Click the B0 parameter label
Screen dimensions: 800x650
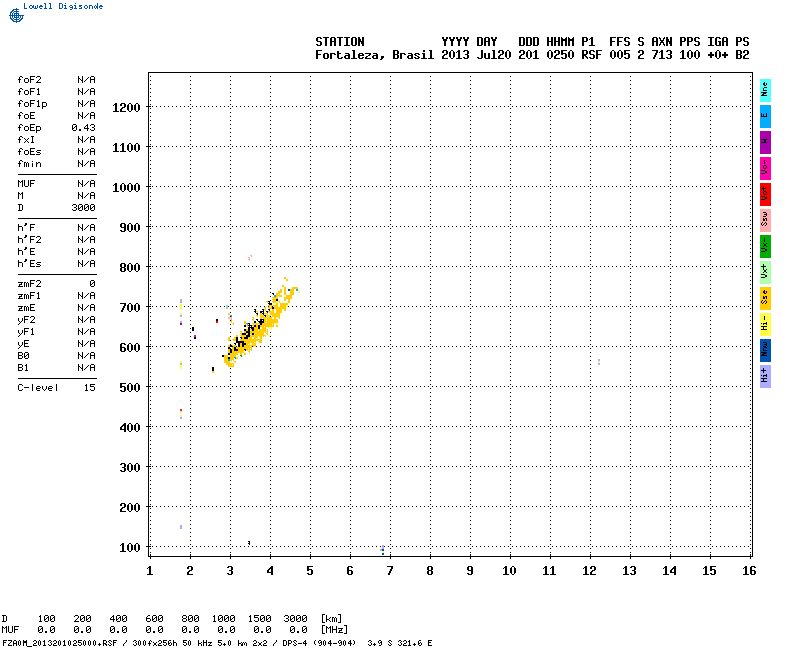click(23, 356)
